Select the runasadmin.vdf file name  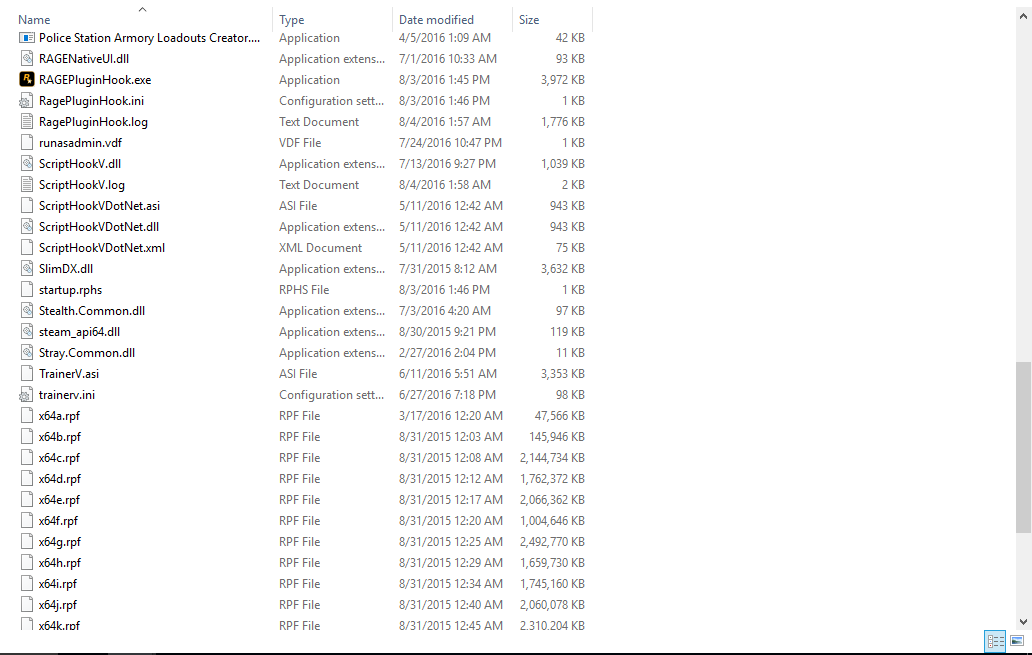coord(80,143)
